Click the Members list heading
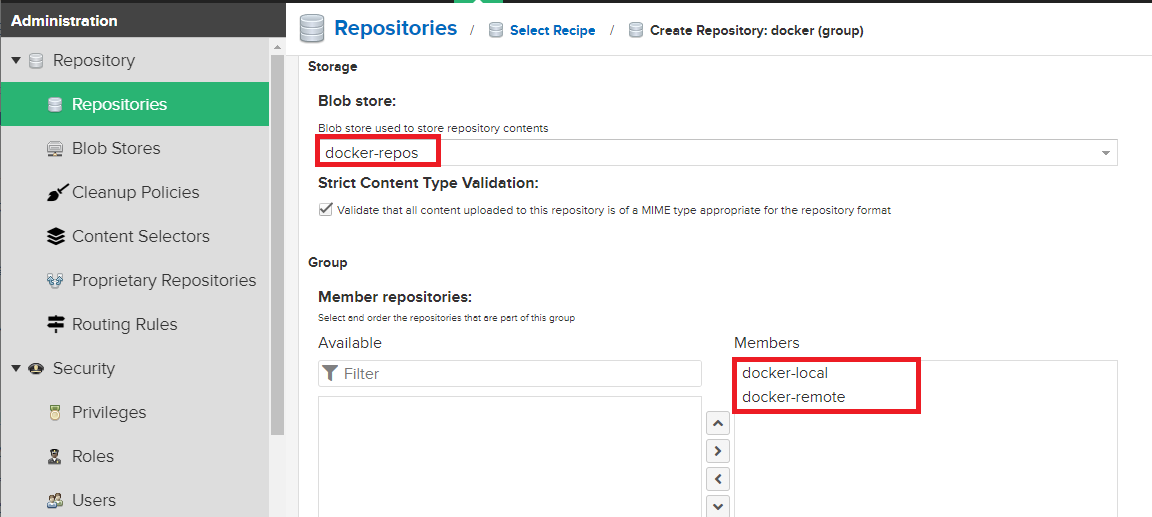Image resolution: width=1152 pixels, height=517 pixels. pos(767,343)
